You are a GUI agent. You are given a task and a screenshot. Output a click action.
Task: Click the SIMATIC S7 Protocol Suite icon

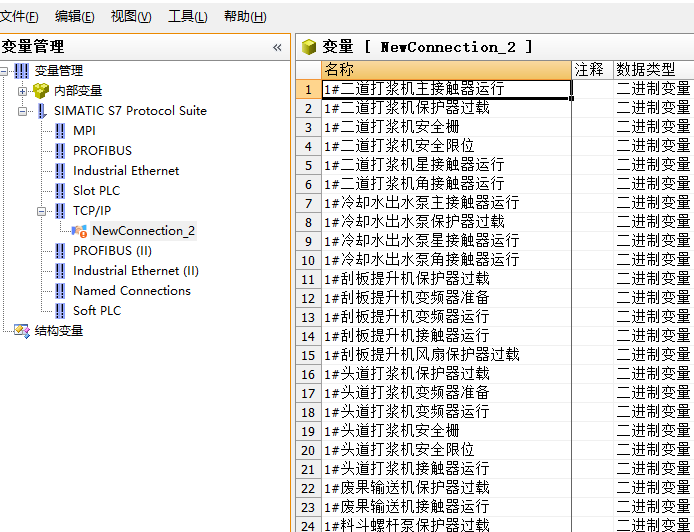(42, 111)
